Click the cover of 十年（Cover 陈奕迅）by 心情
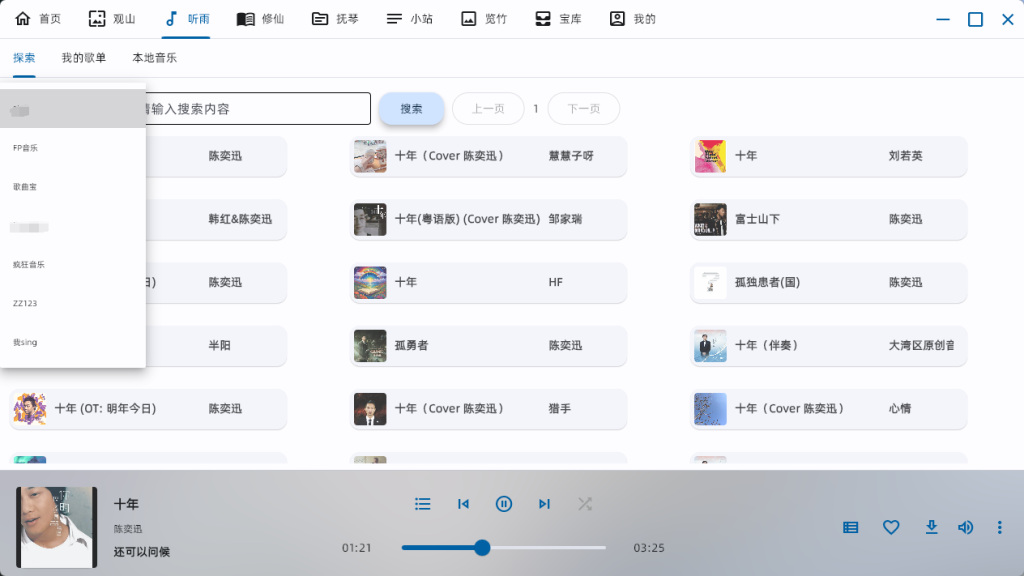The height and width of the screenshot is (576, 1024). coord(711,409)
